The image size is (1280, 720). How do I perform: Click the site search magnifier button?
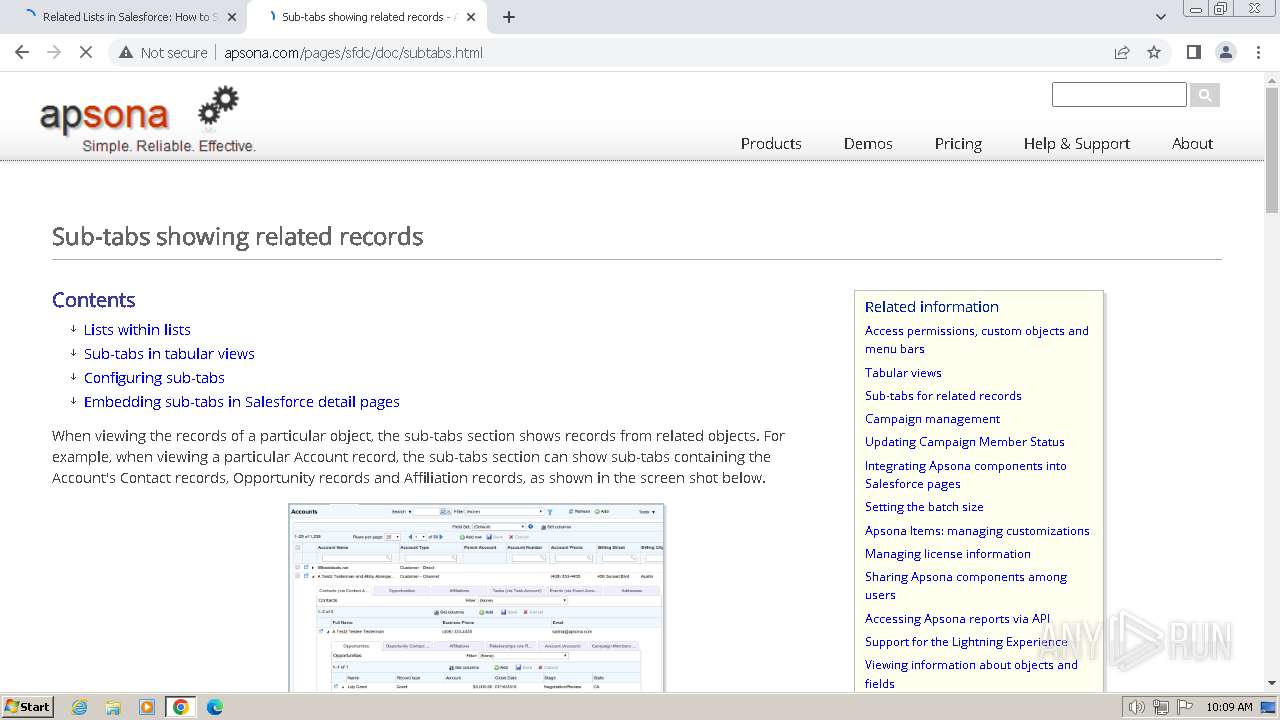click(1205, 95)
